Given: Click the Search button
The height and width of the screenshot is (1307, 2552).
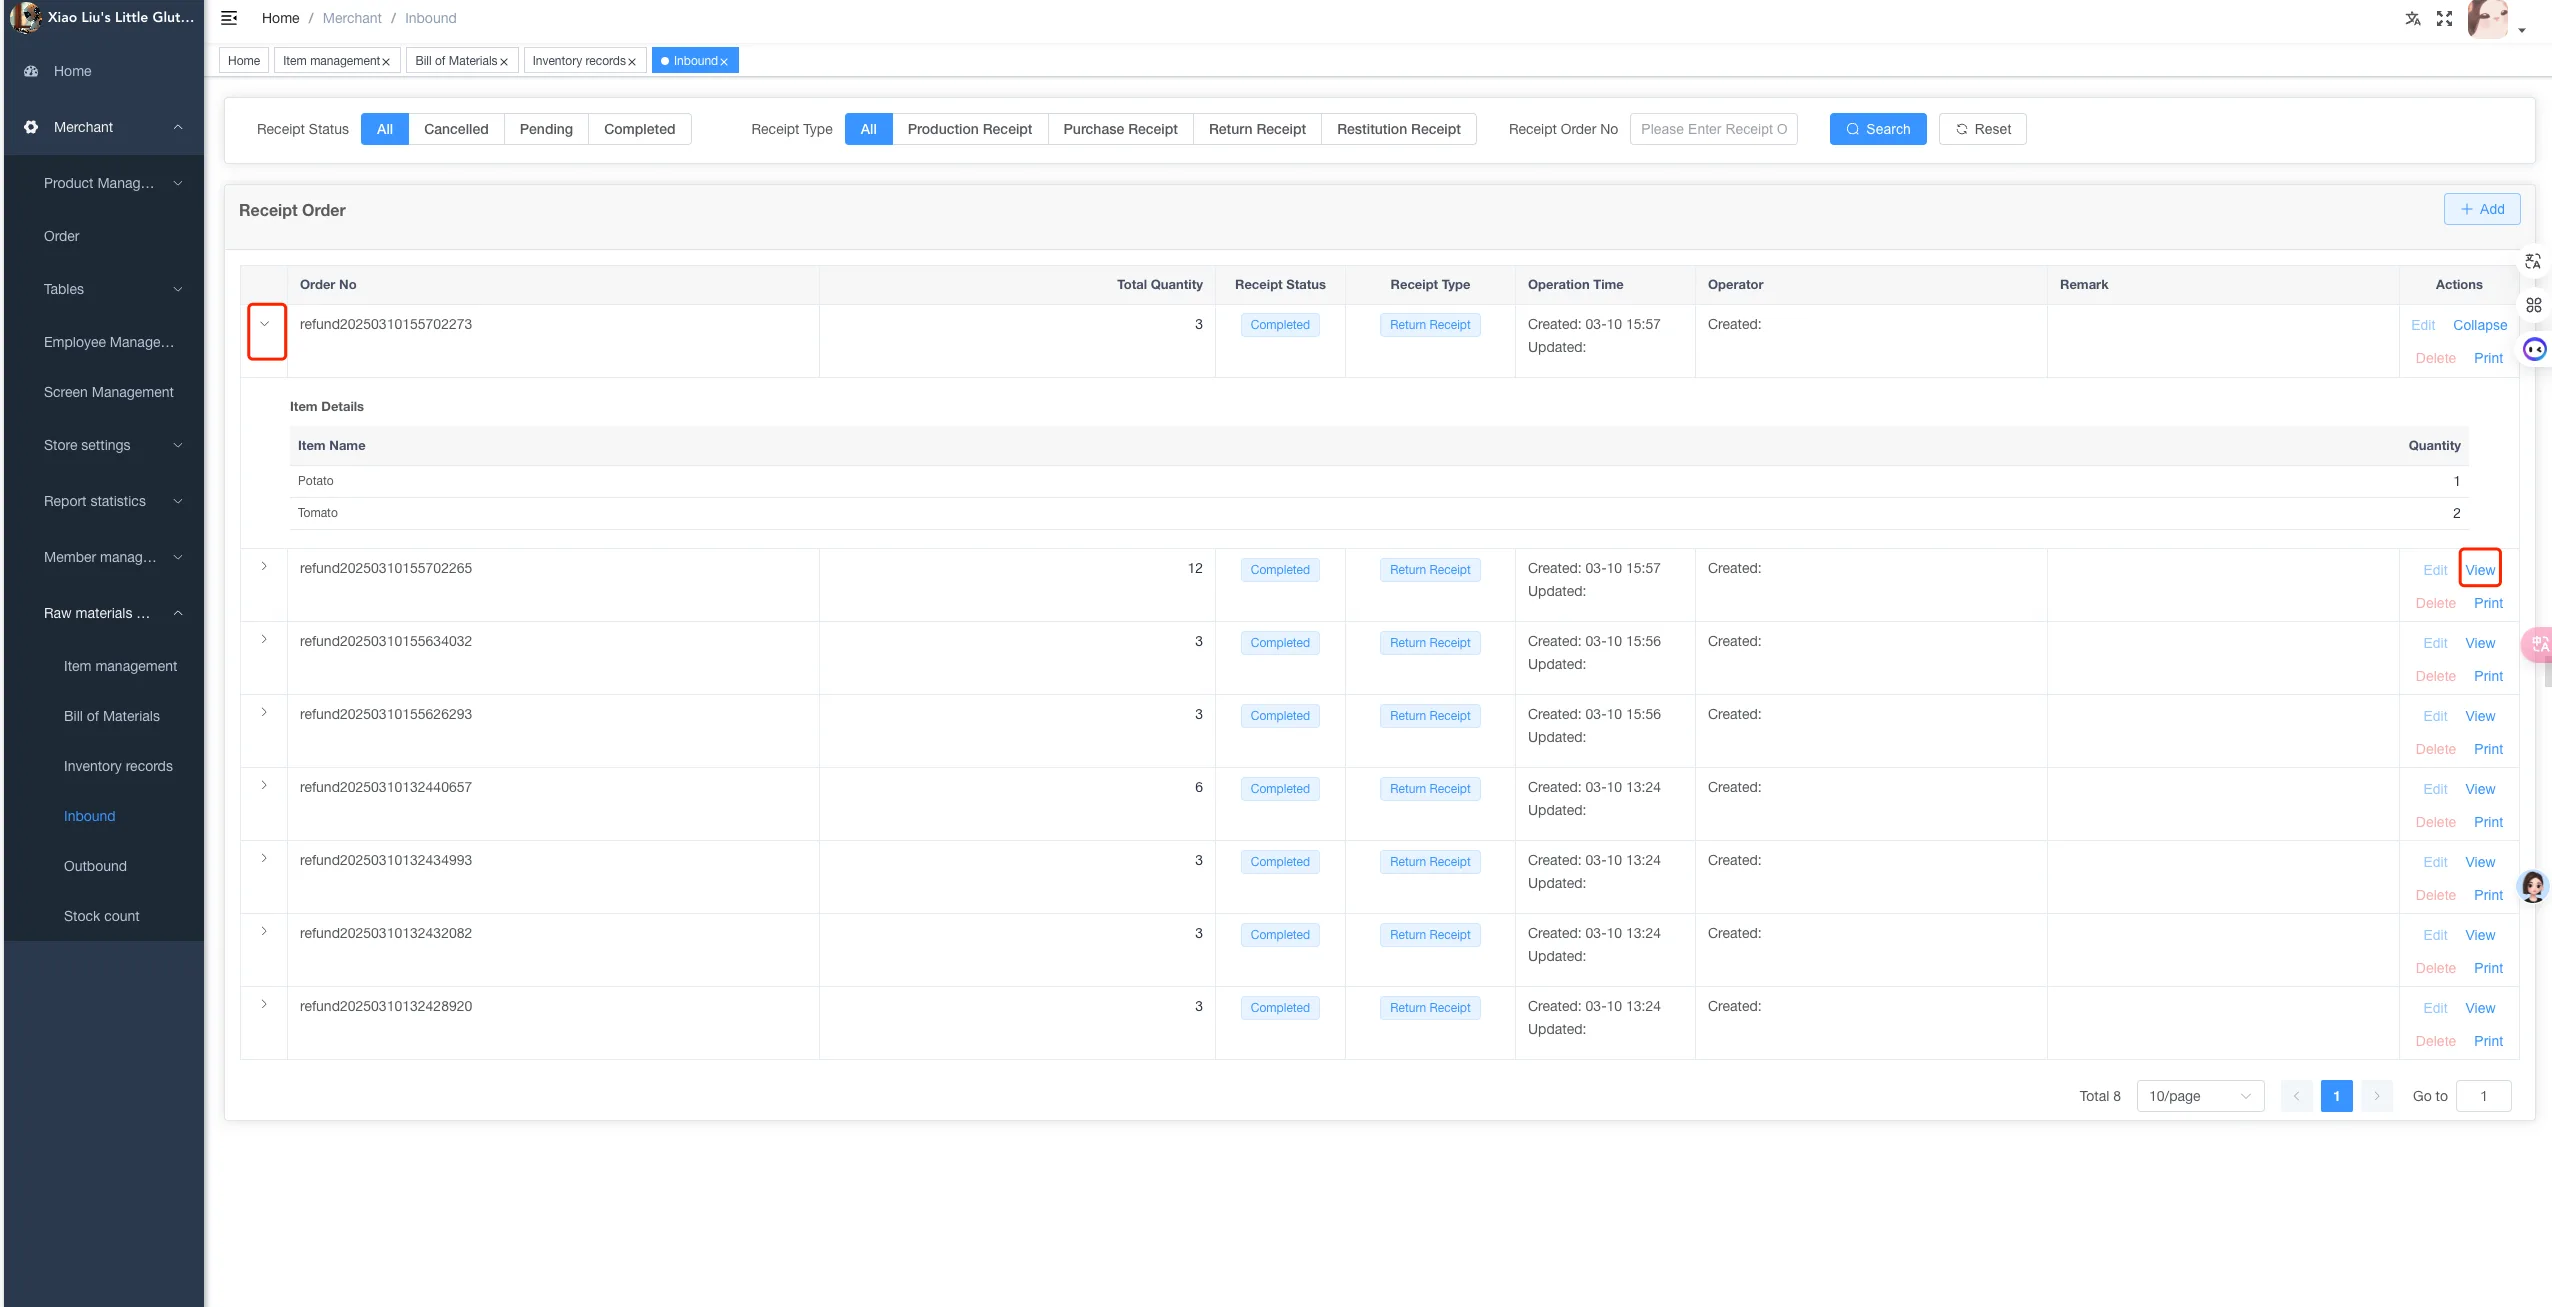Looking at the screenshot, I should (1878, 129).
